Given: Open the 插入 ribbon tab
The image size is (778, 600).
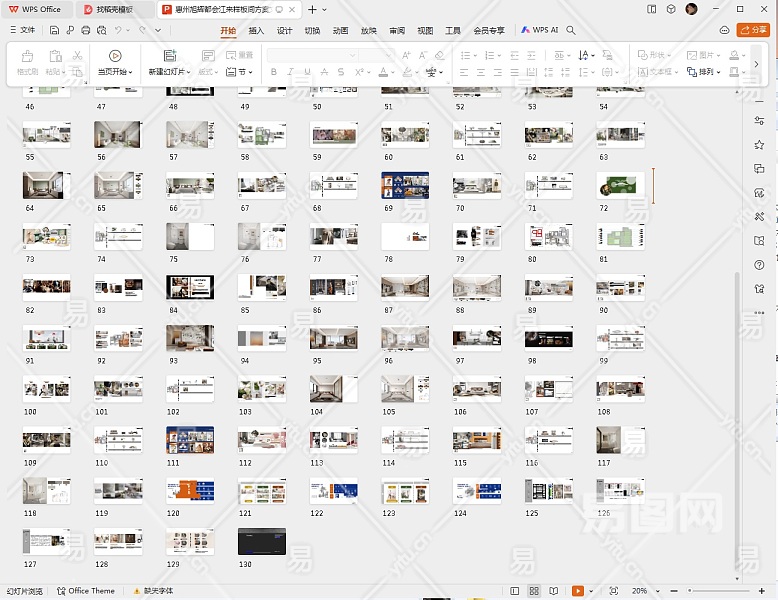Looking at the screenshot, I should click(256, 30).
